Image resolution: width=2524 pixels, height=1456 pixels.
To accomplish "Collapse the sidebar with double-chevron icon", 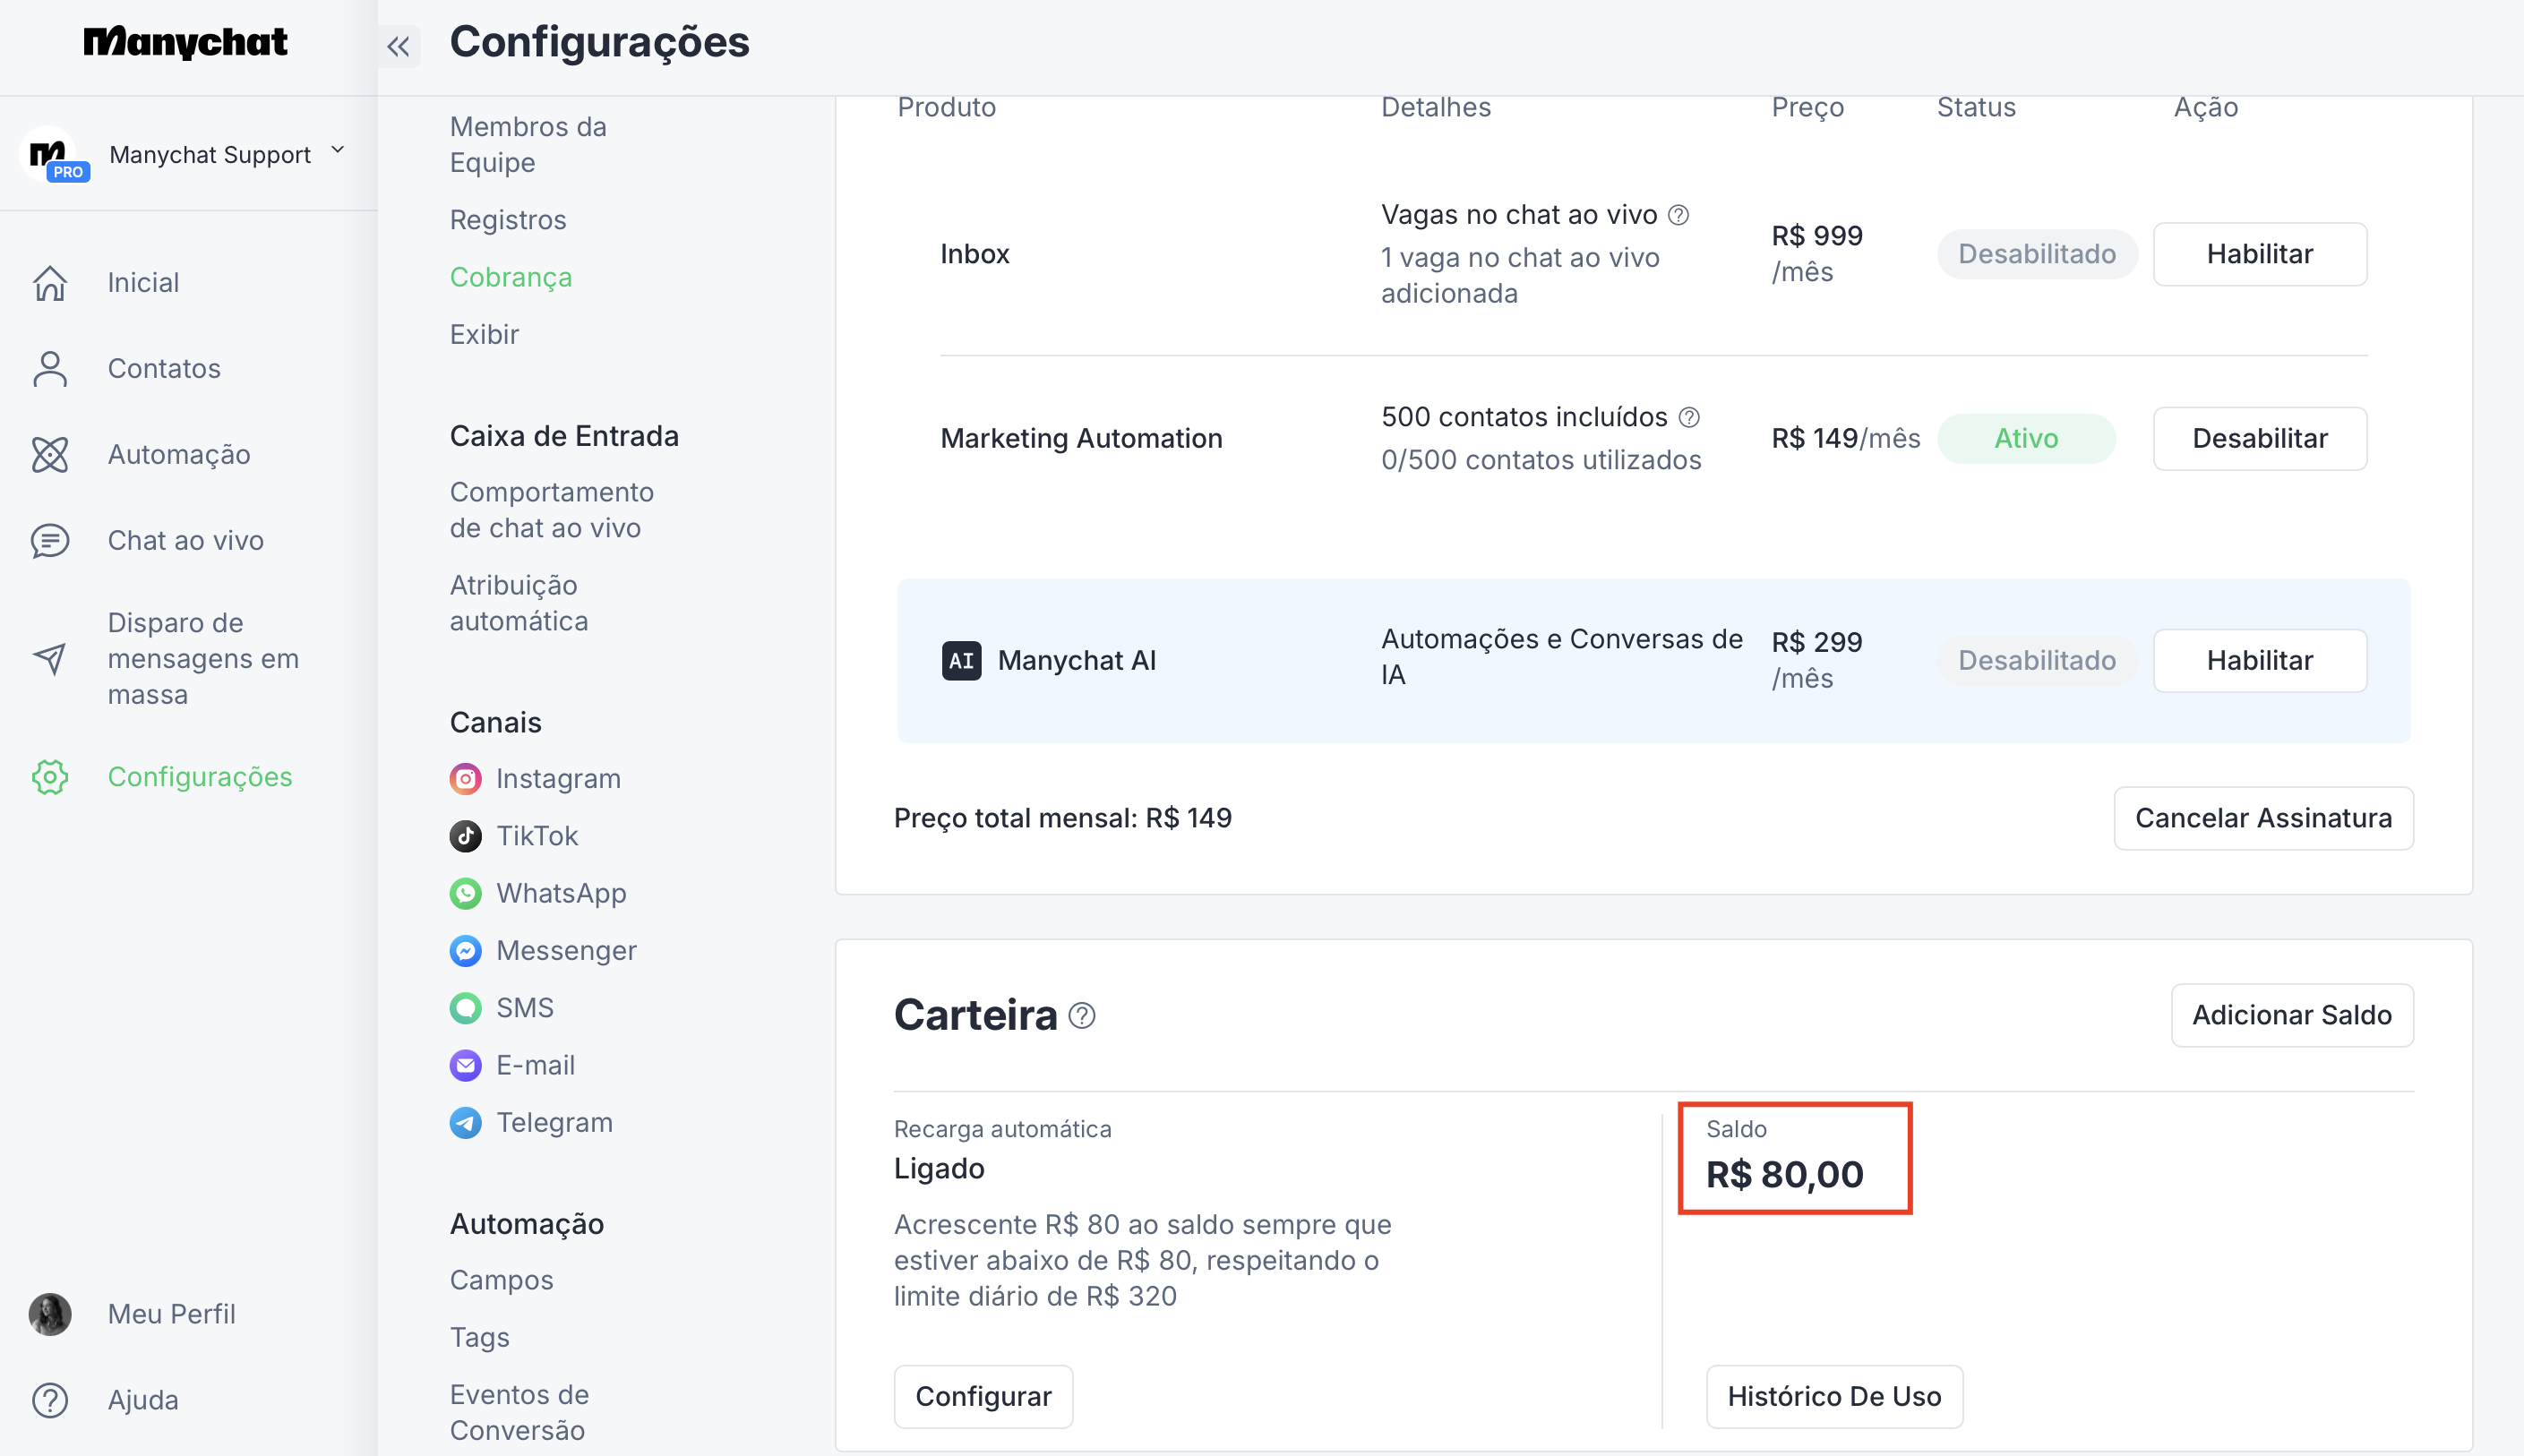I will pos(398,46).
